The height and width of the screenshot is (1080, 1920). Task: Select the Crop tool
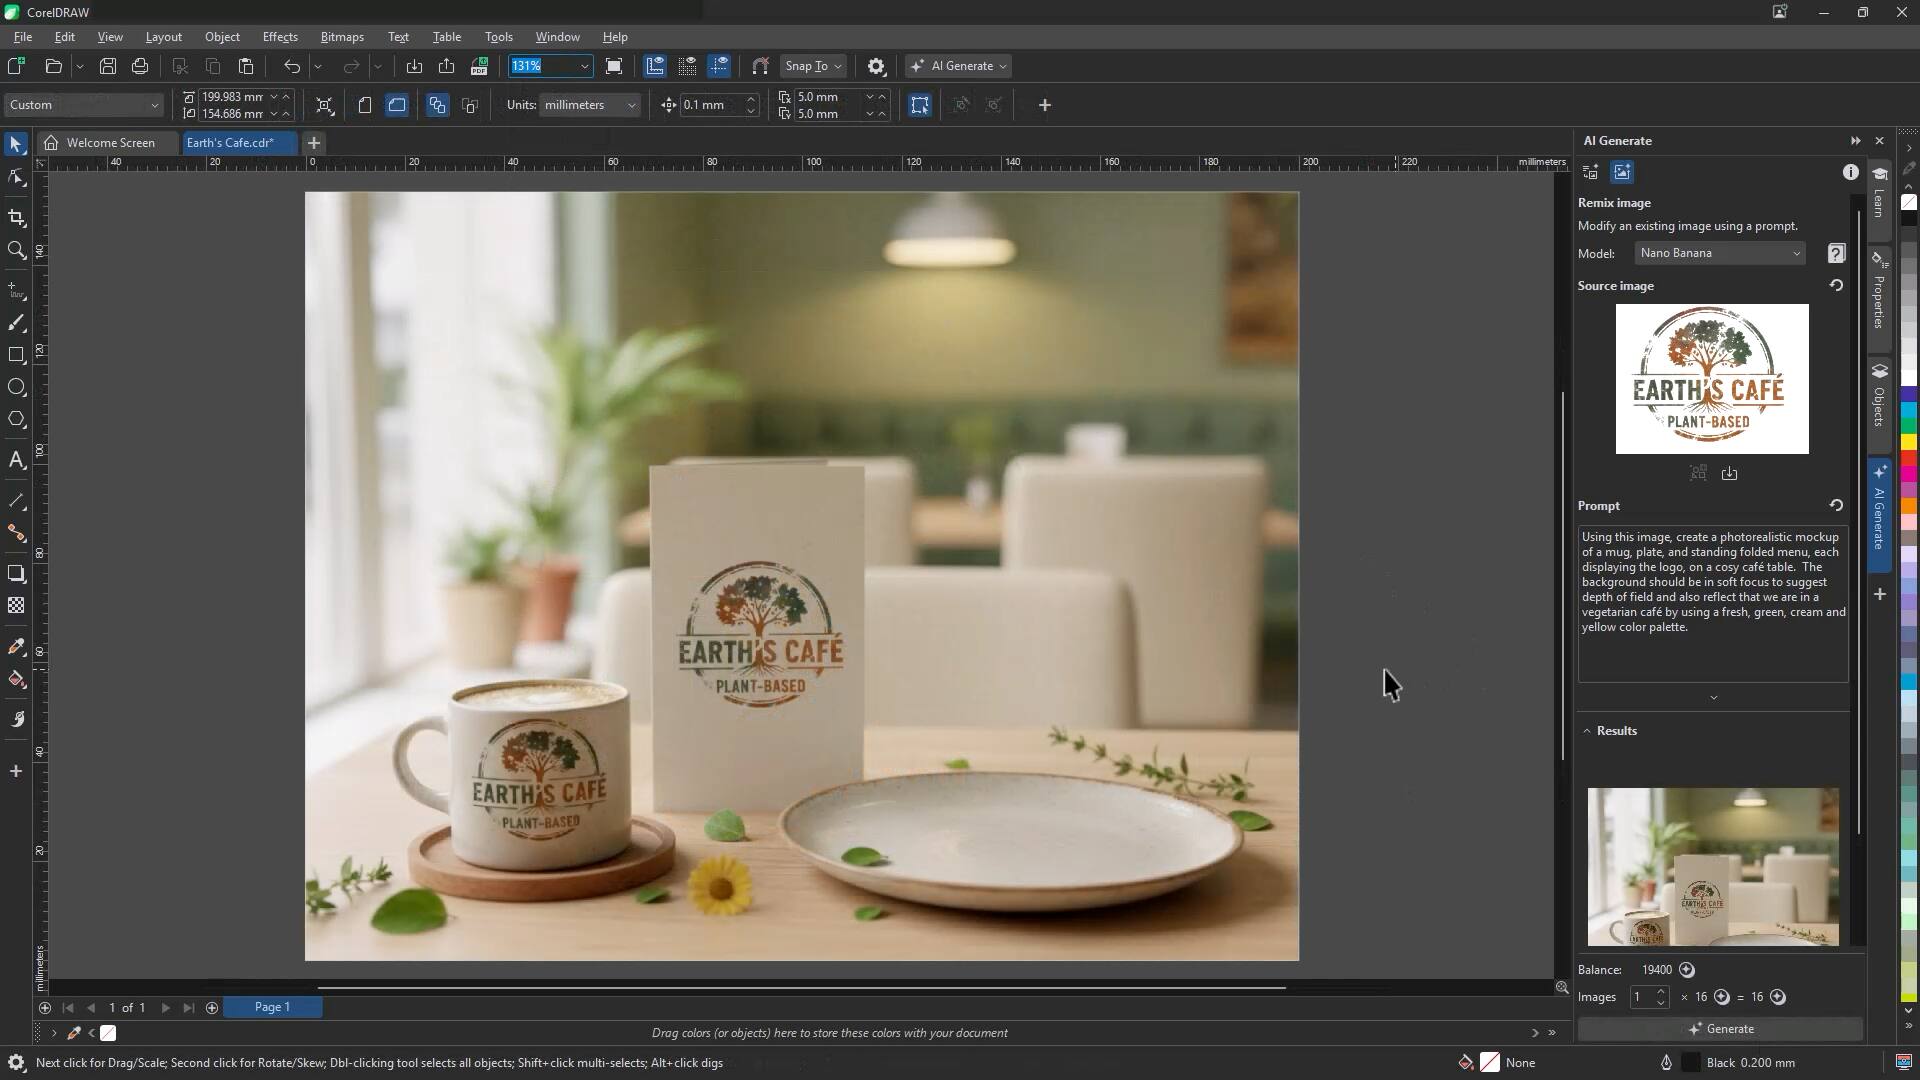(16, 218)
